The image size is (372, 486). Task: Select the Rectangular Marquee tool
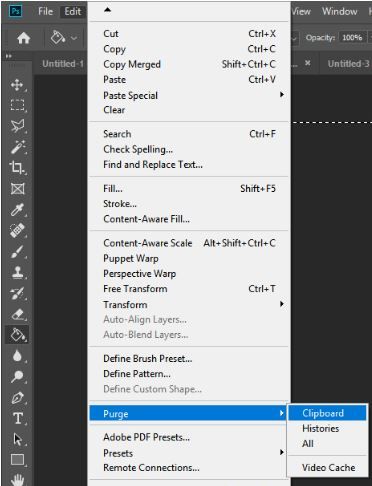pyautogui.click(x=17, y=105)
